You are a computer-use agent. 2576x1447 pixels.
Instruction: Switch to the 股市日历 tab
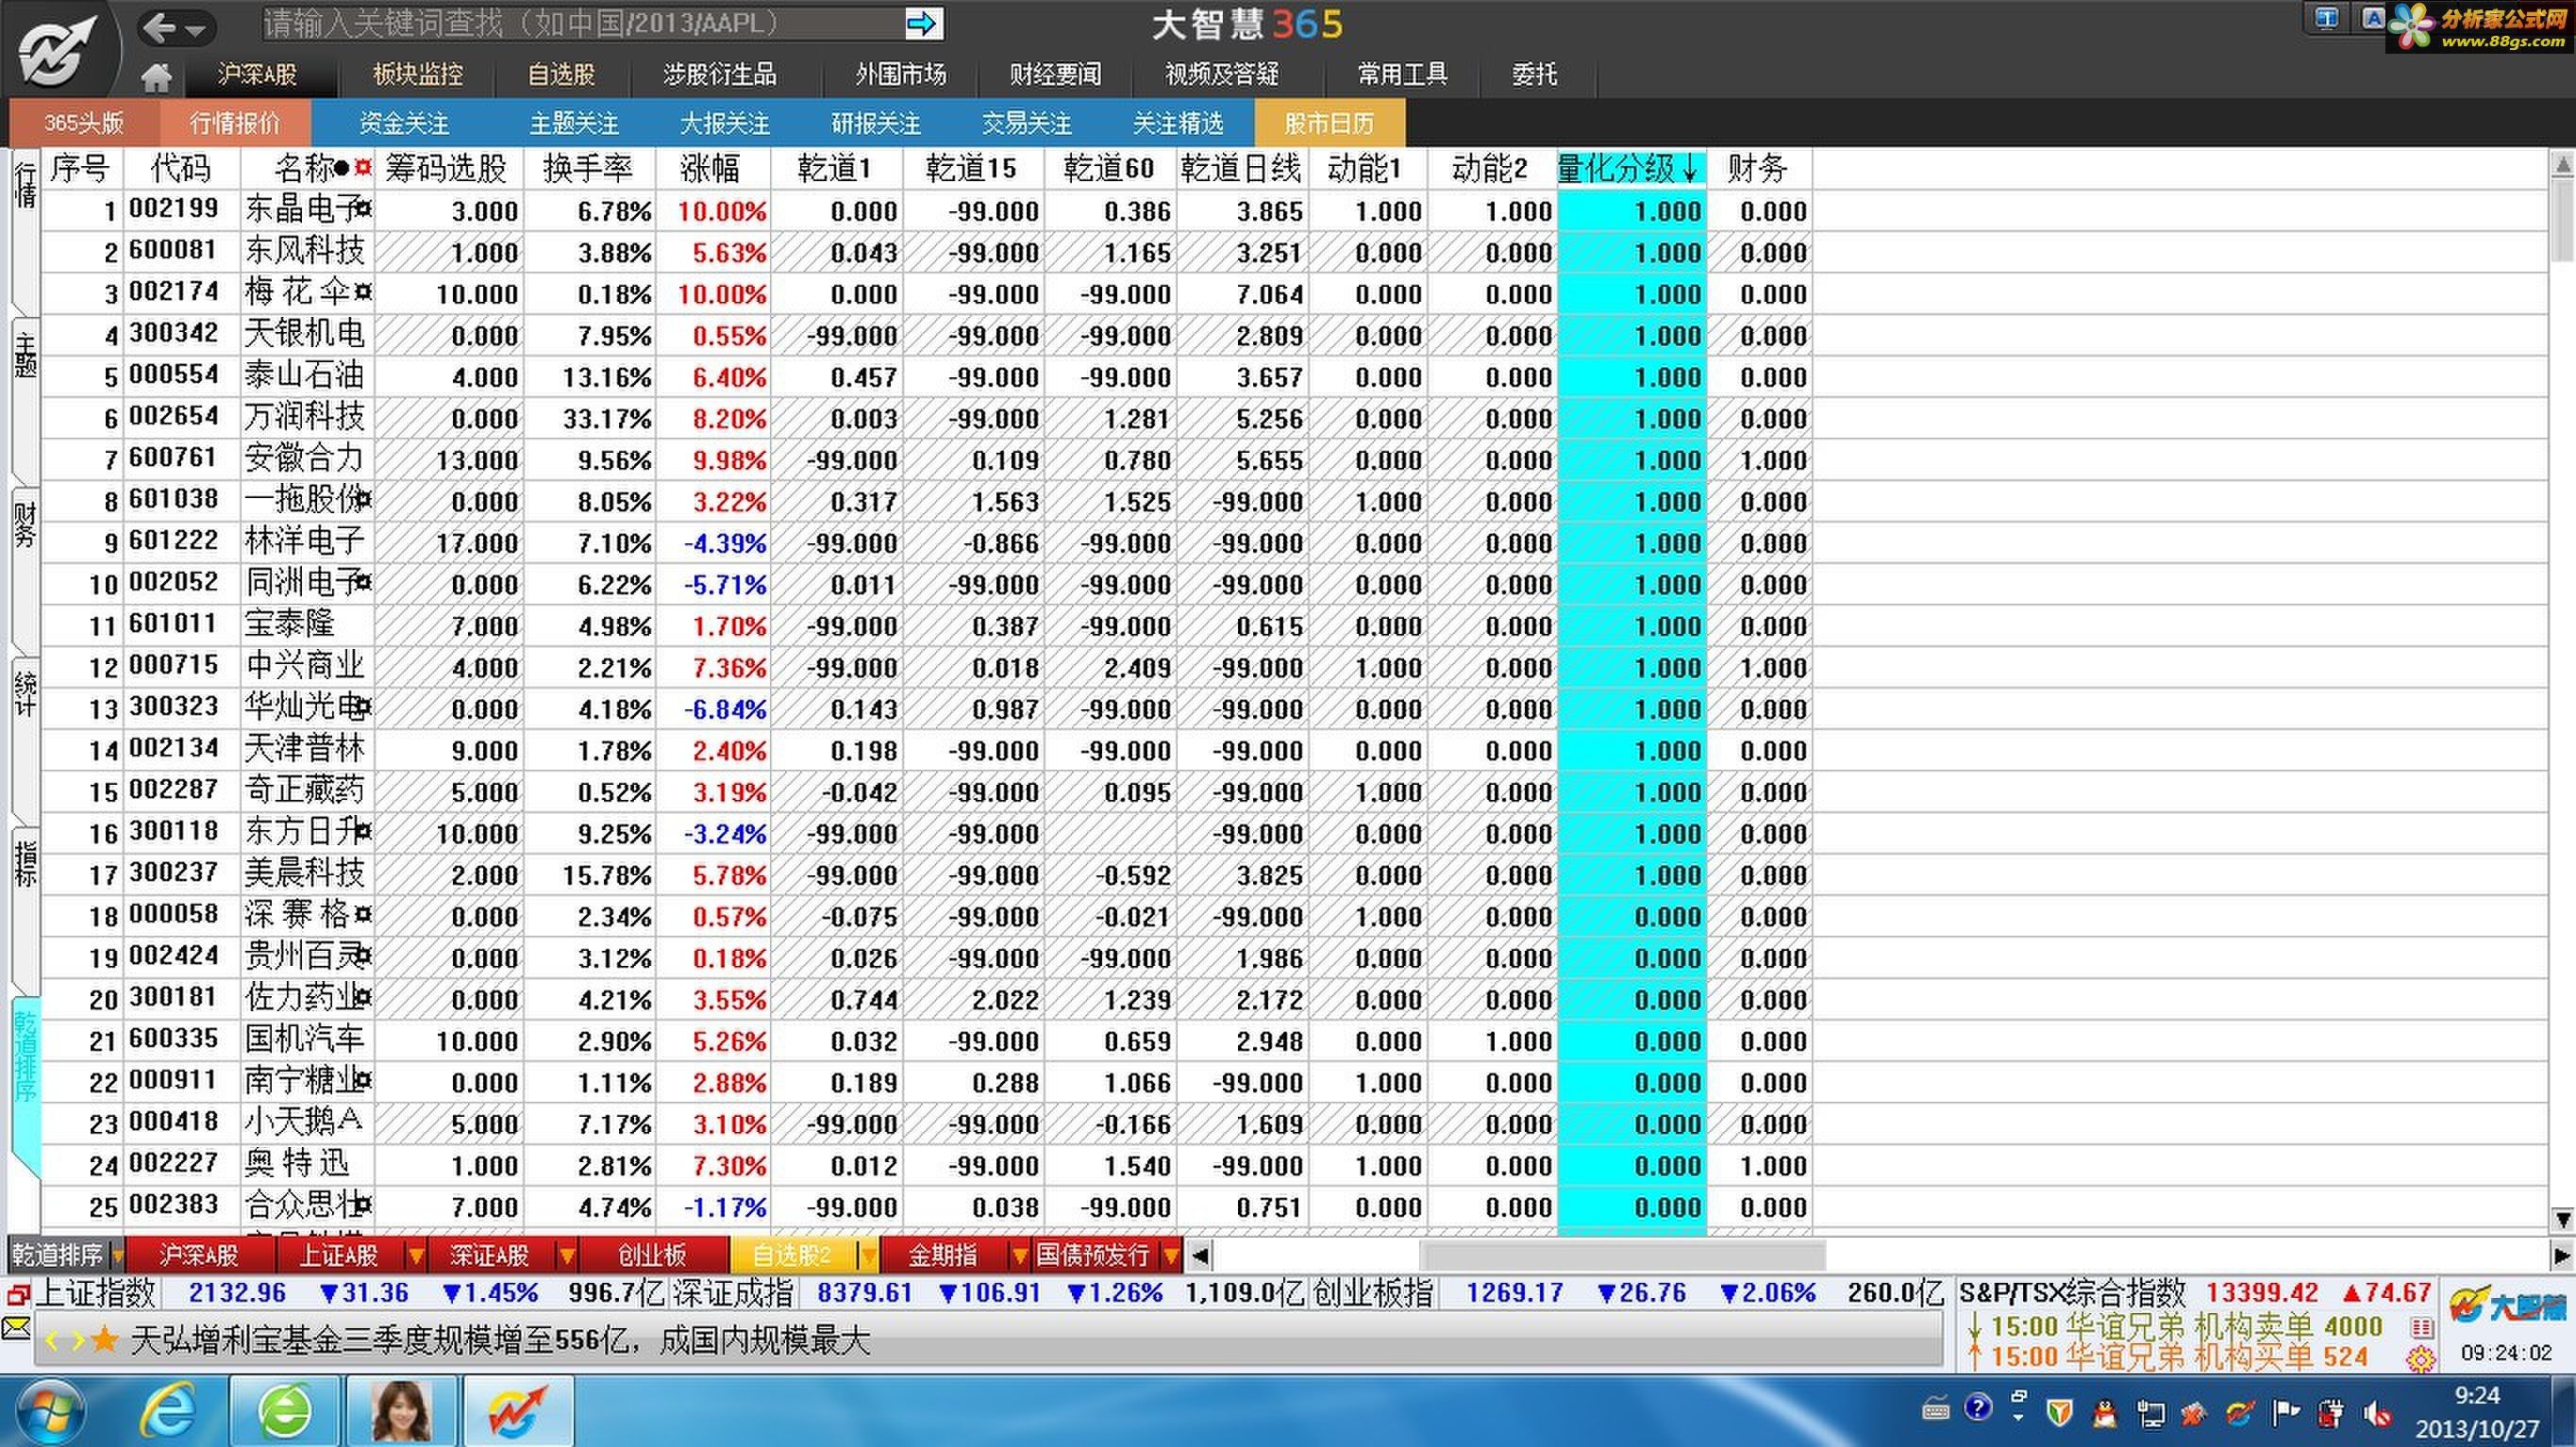[1329, 123]
